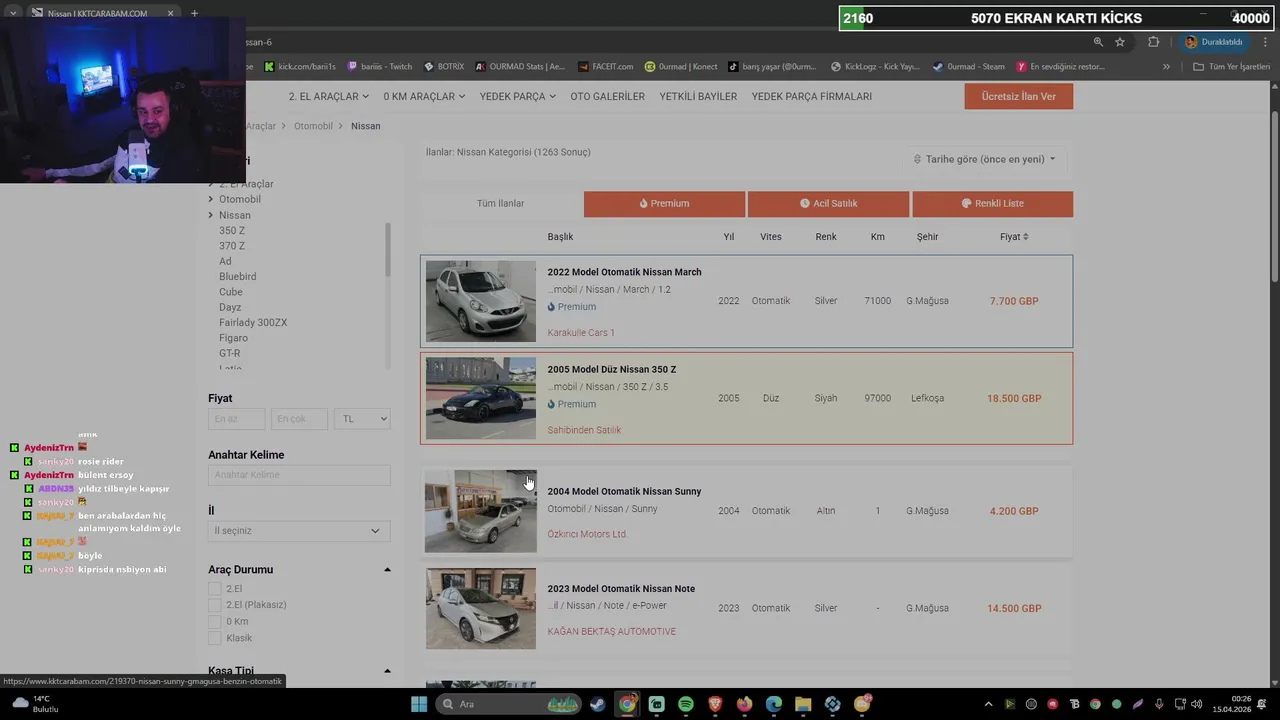Image resolution: width=1280 pixels, height=720 pixels.
Task: Expand the 0 KM ARAÇLAR menu
Action: pyautogui.click(x=424, y=96)
